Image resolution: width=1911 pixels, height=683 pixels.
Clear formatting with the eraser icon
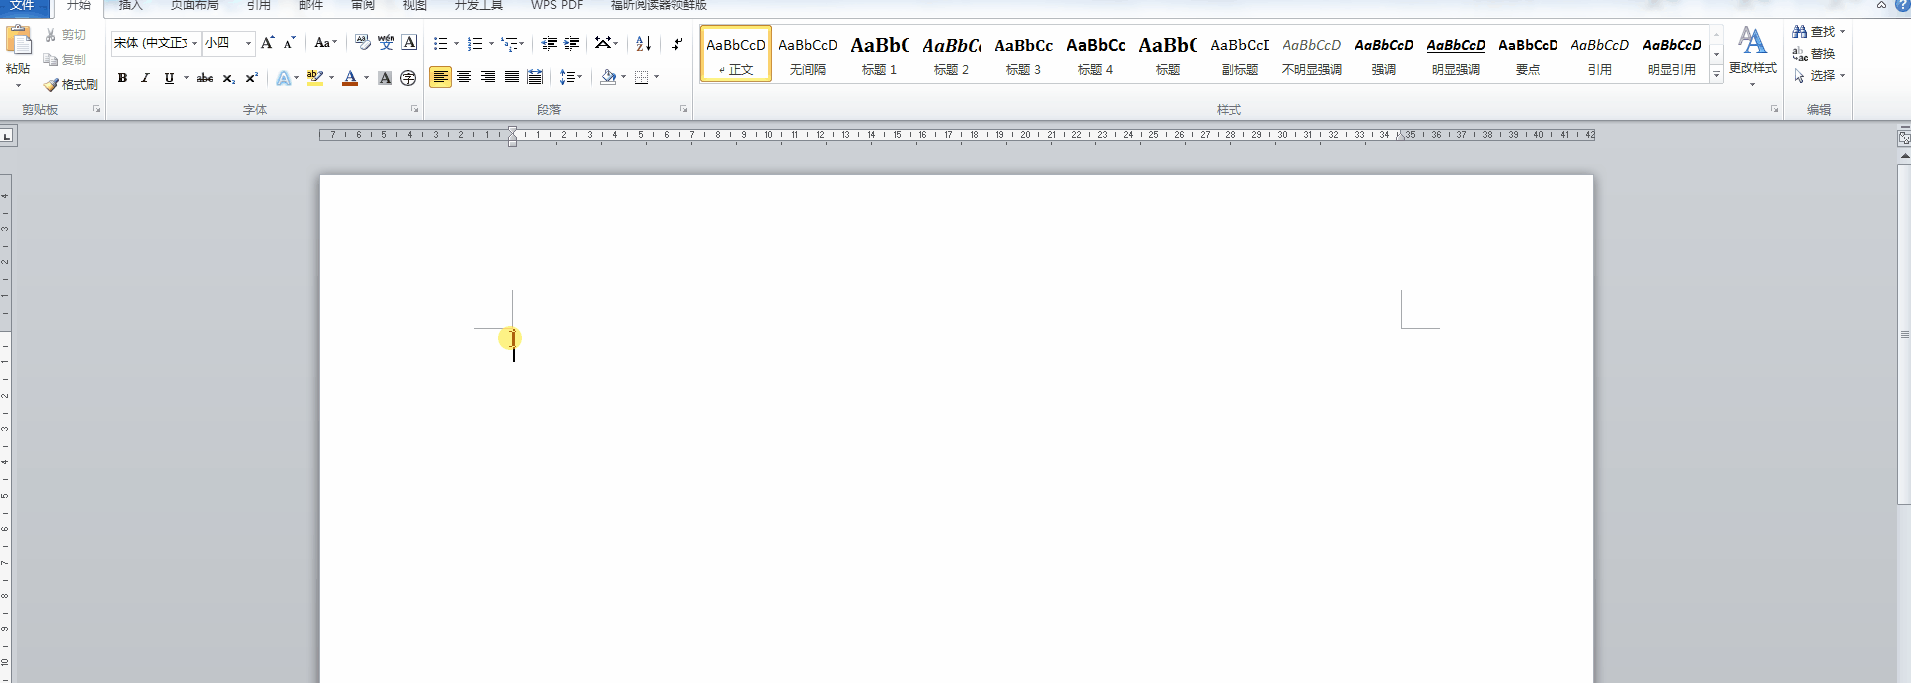[362, 43]
